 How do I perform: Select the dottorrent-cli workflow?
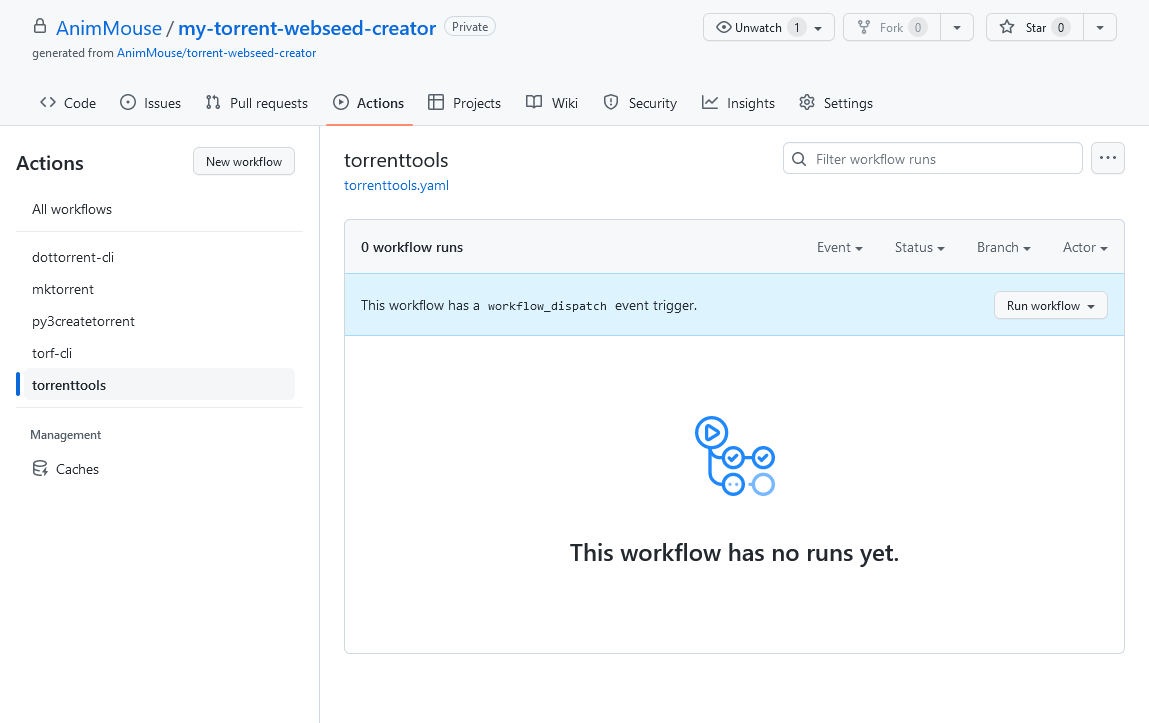click(x=73, y=257)
